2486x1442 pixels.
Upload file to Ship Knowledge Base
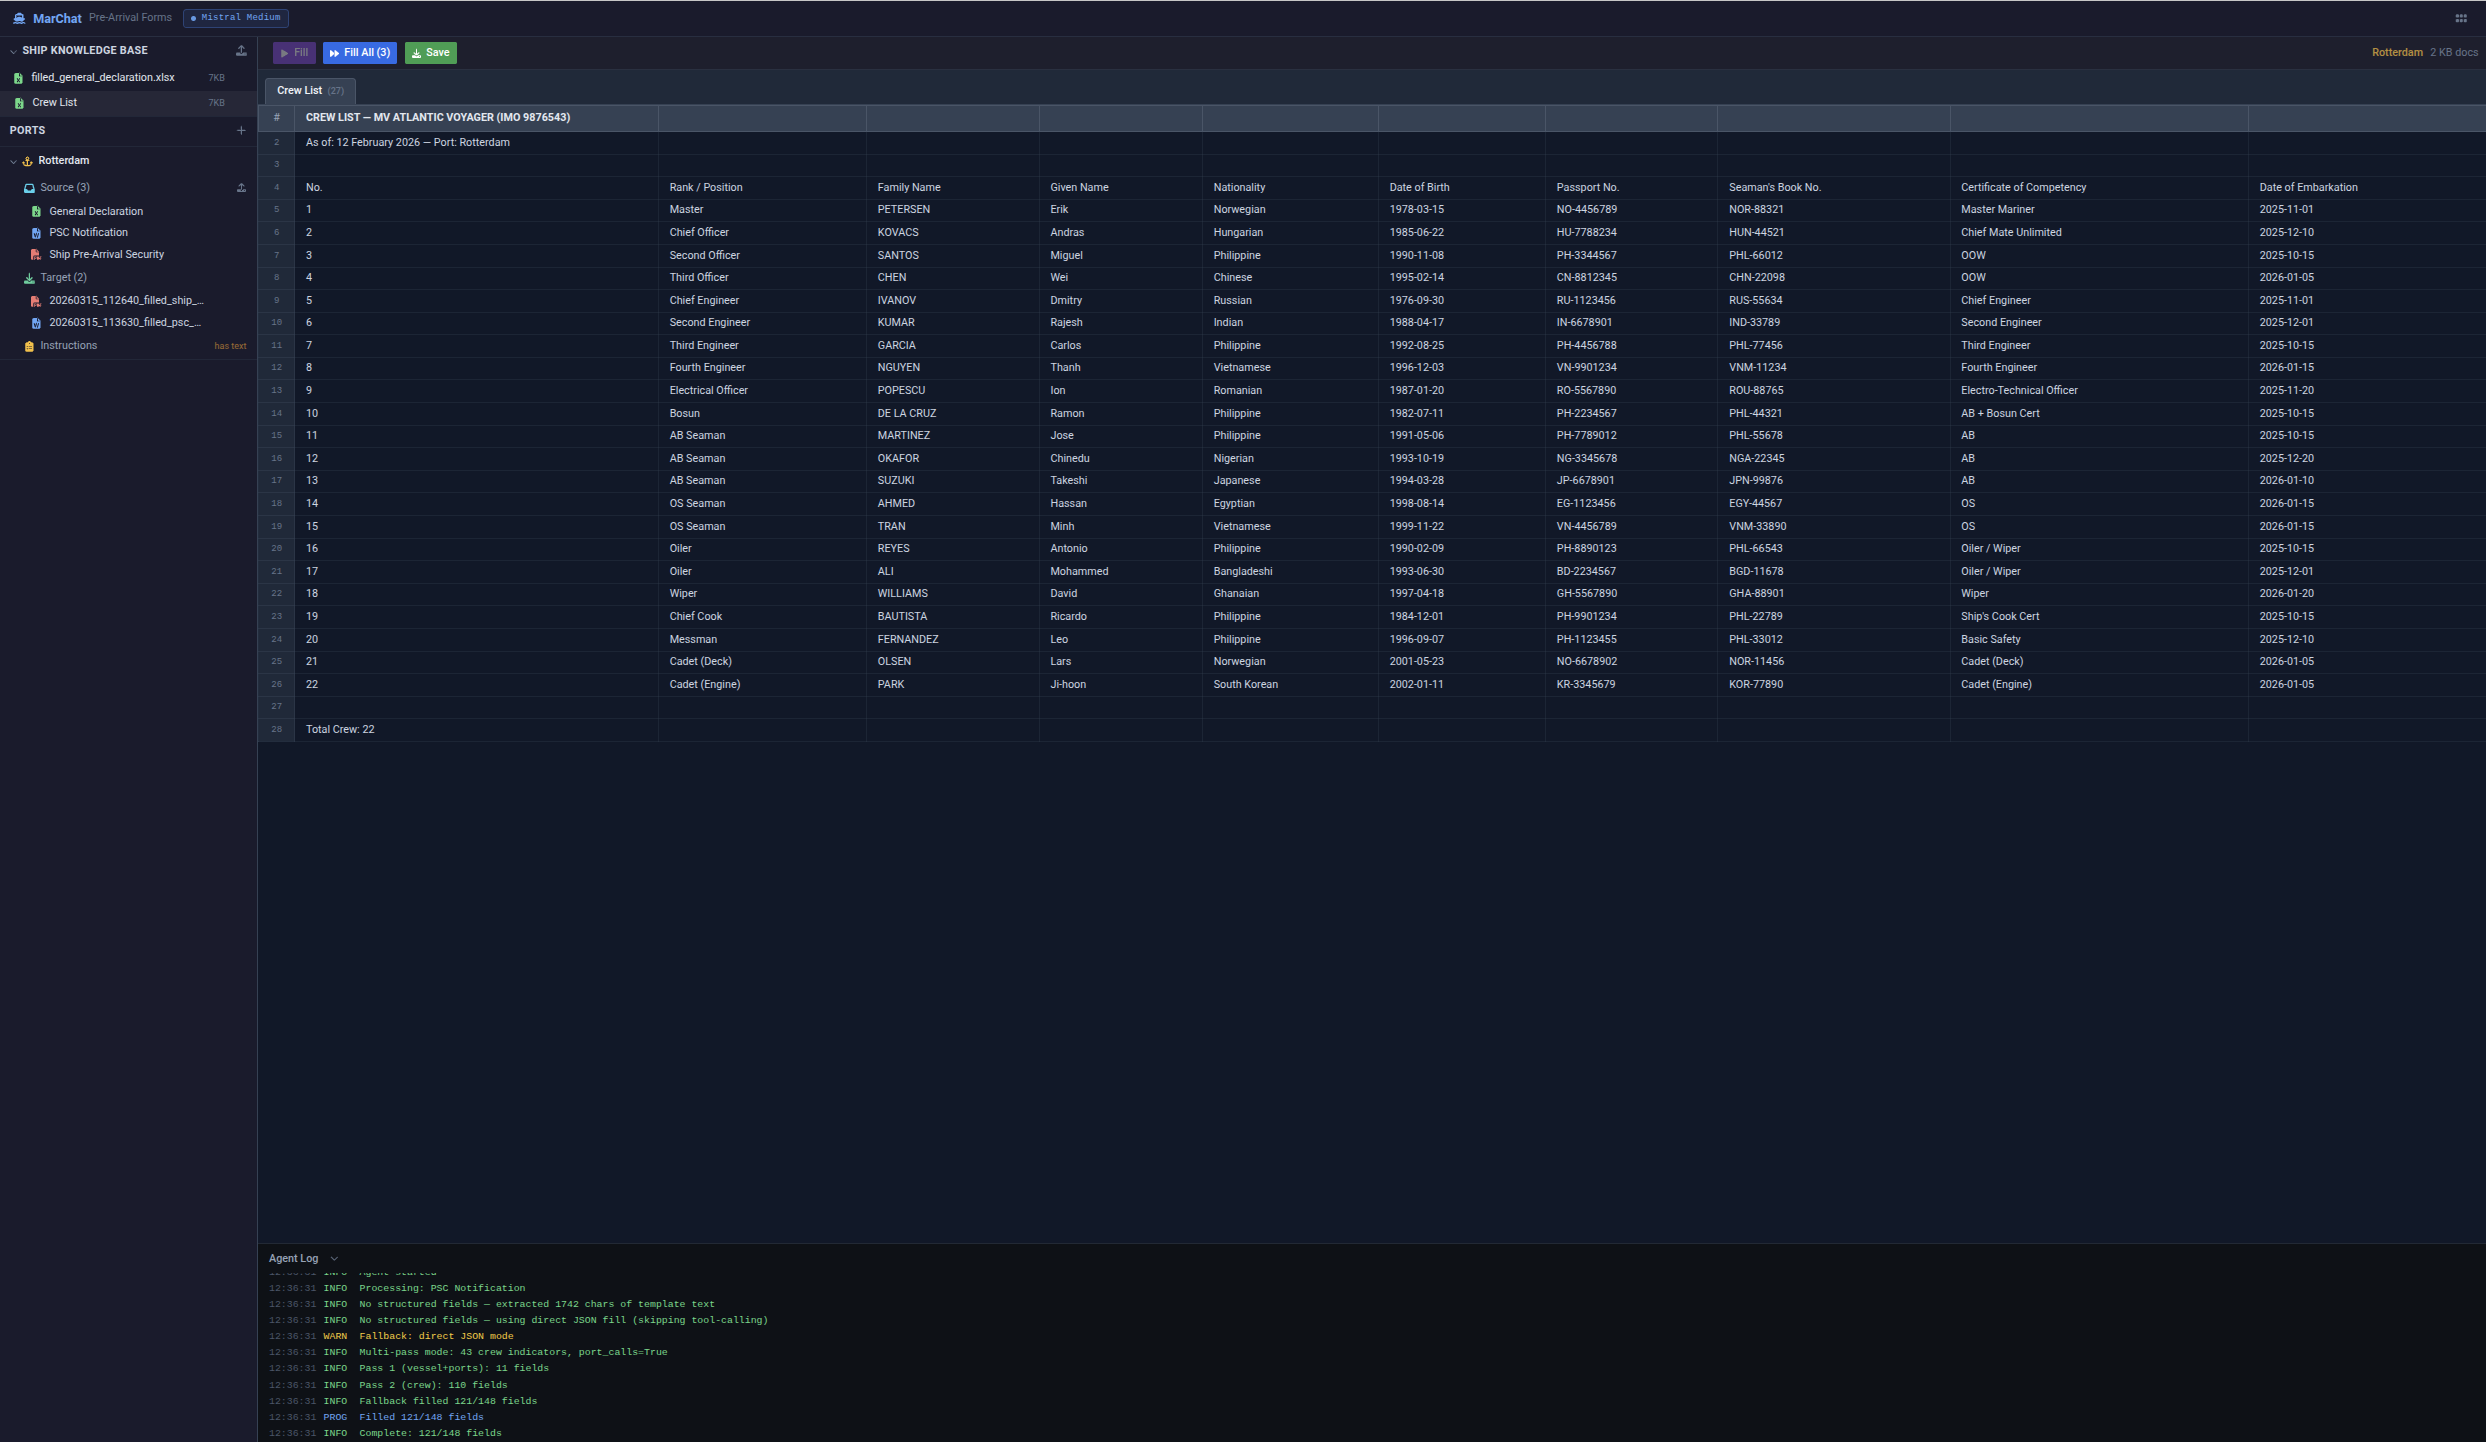tap(241, 50)
